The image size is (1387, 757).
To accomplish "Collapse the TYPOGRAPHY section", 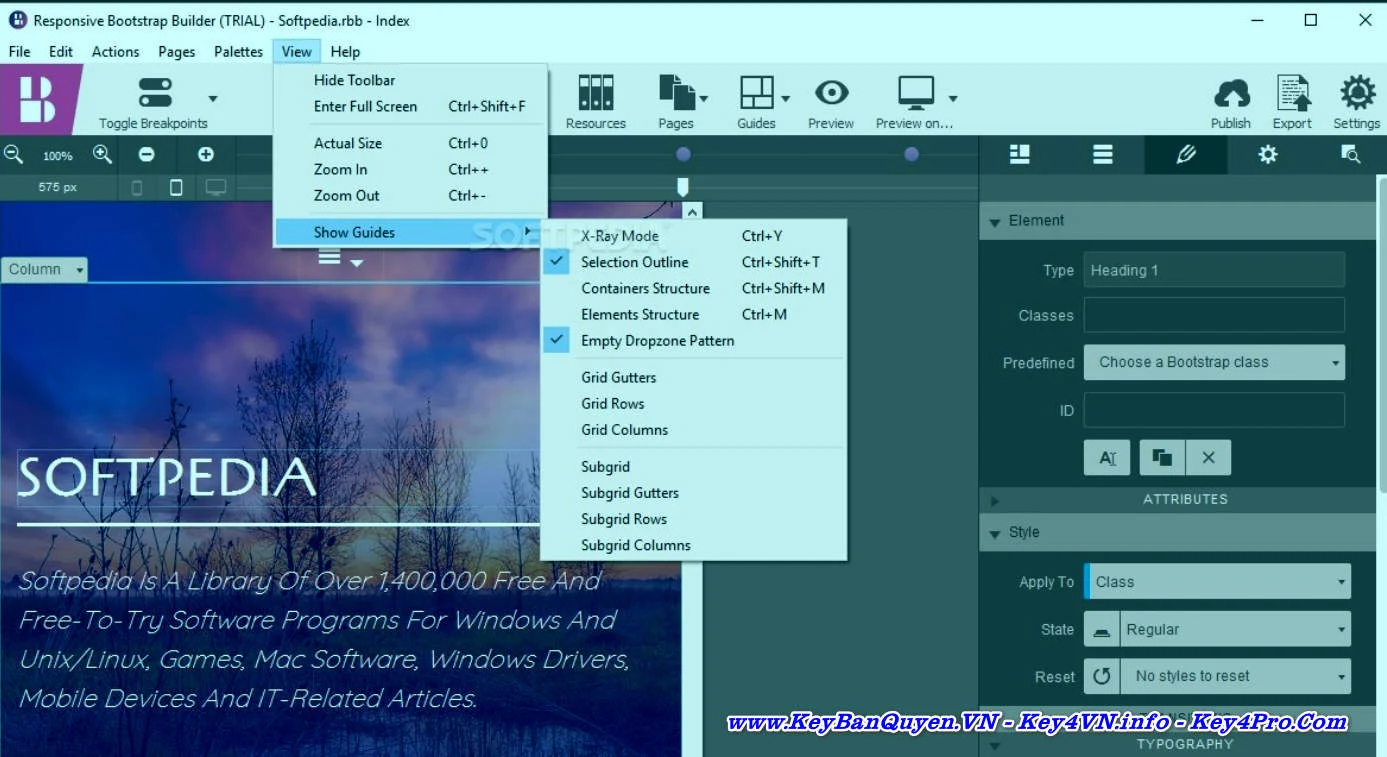I will (994, 745).
